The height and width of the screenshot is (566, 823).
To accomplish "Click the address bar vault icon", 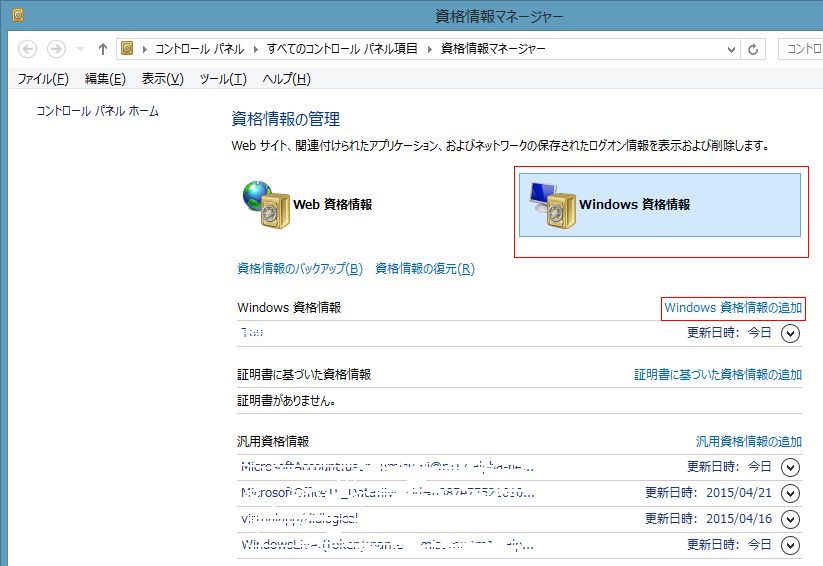I will (128, 49).
